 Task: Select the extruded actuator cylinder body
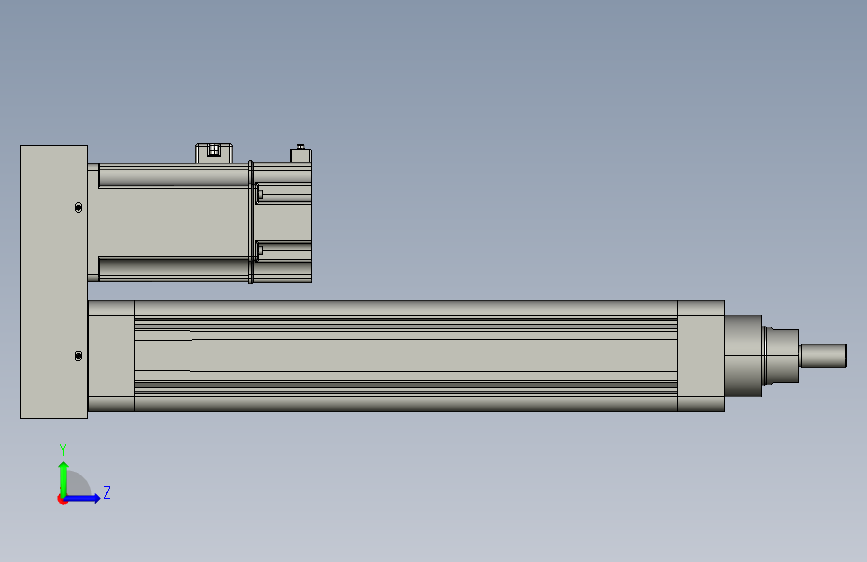(x=405, y=356)
